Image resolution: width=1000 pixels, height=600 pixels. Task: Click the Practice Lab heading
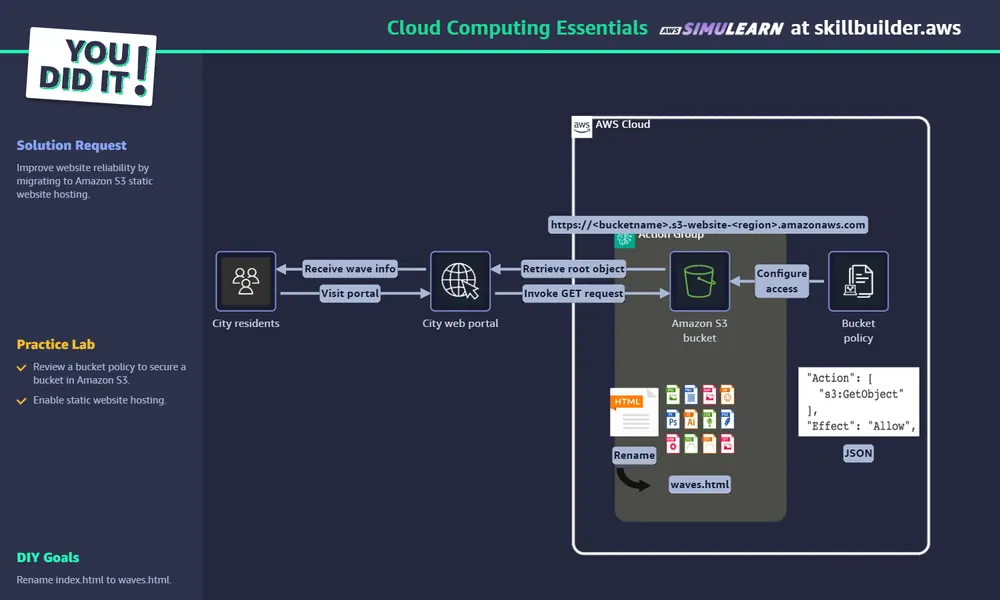tap(55, 344)
